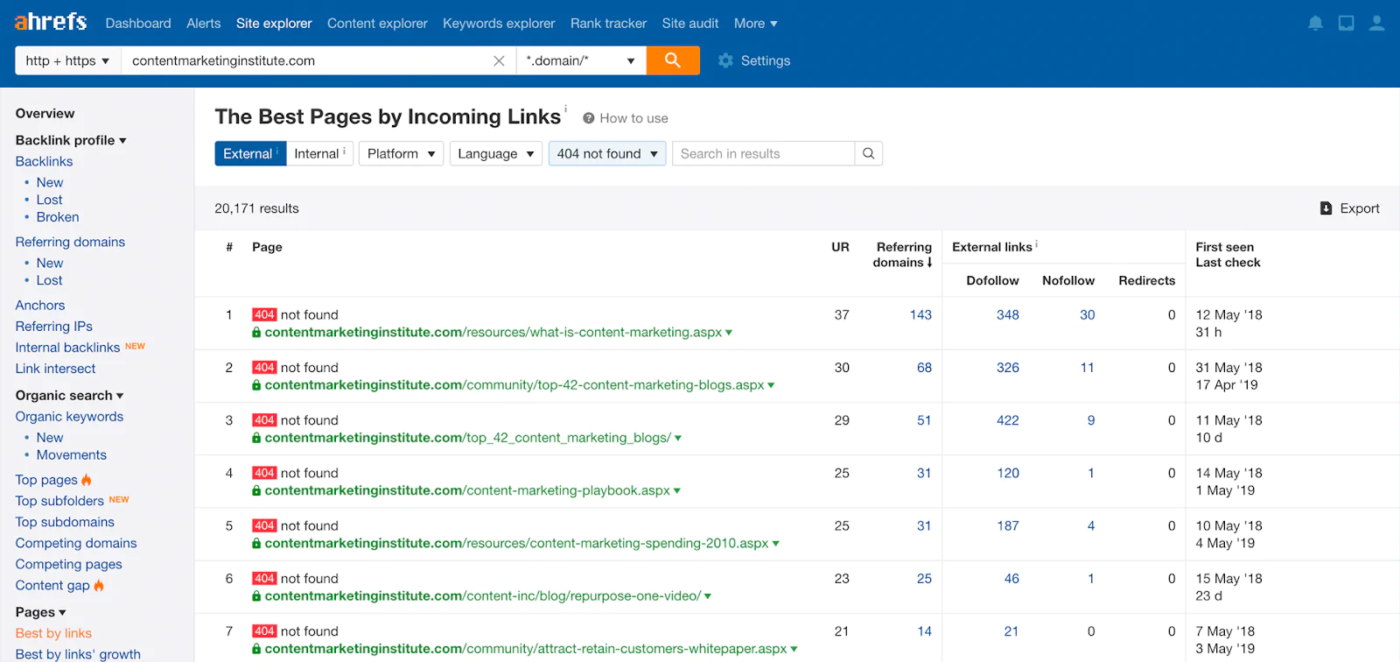Clear the domain field with the X
1400x662 pixels.
(499, 61)
